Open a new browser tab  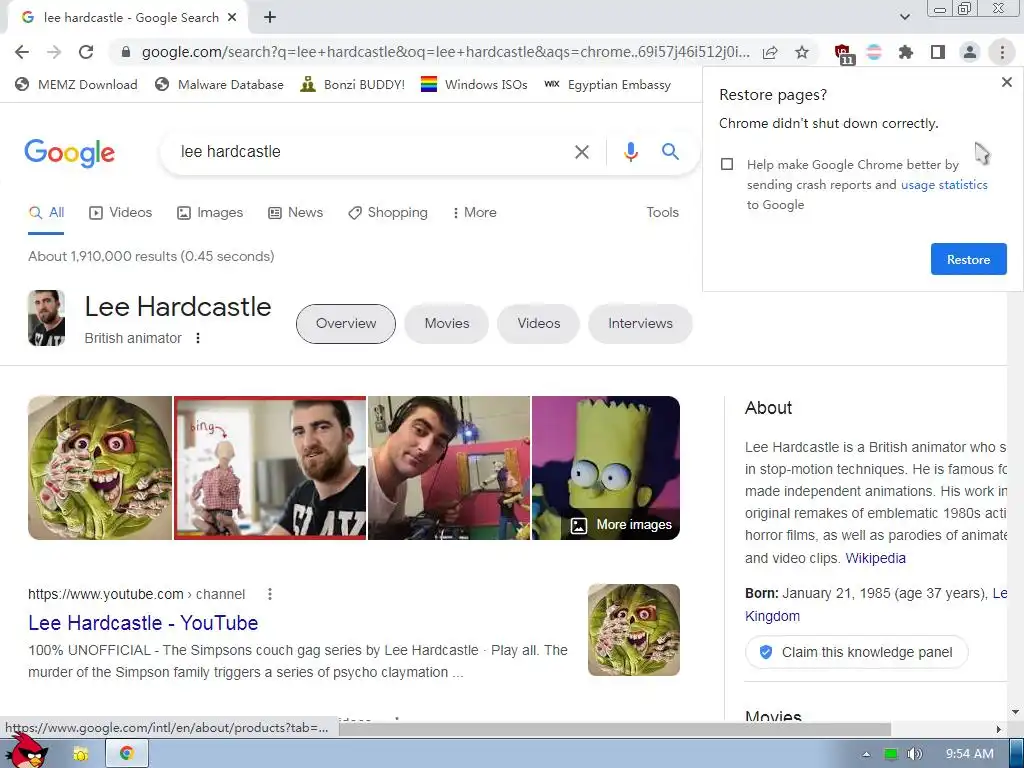coord(270,18)
